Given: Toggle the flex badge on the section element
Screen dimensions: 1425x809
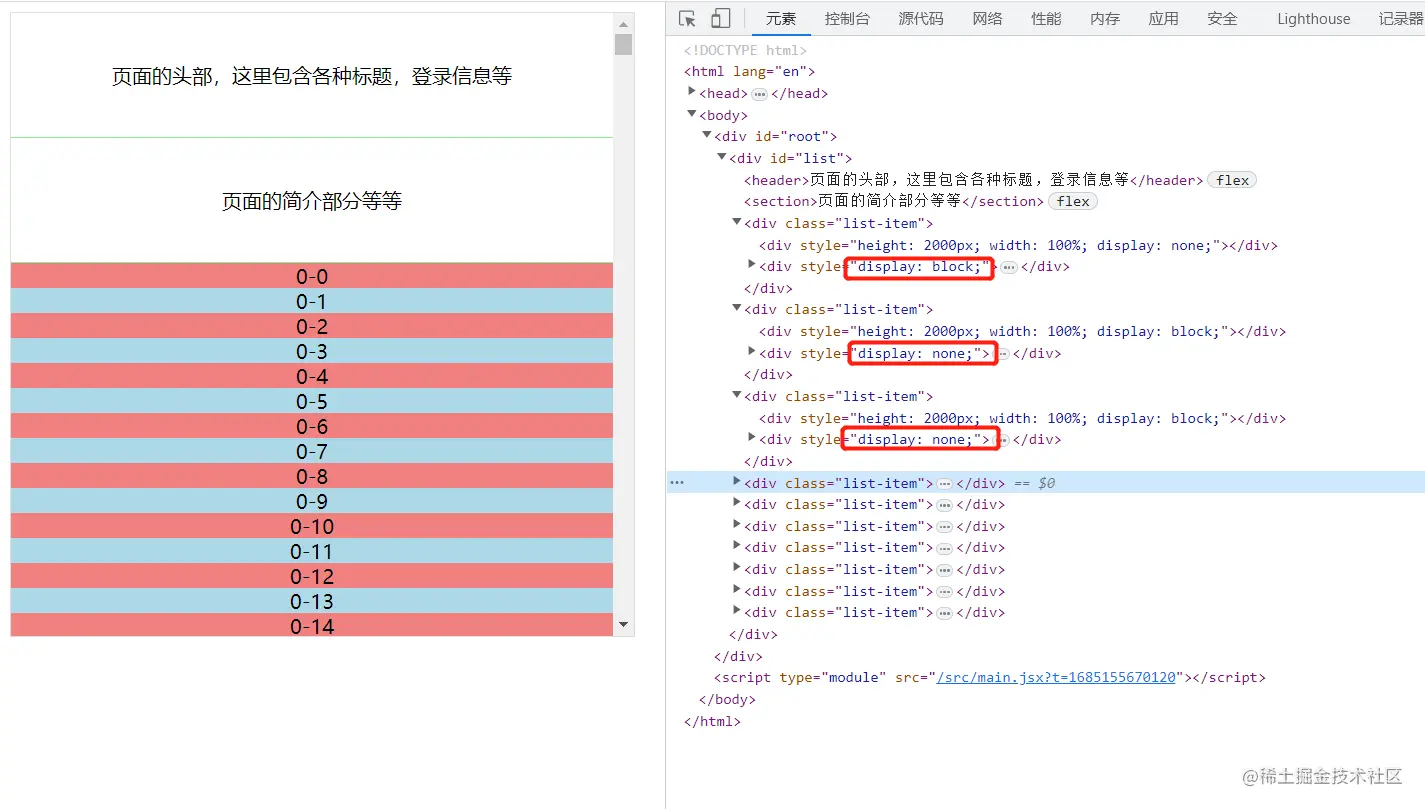Looking at the screenshot, I should click(x=1073, y=201).
